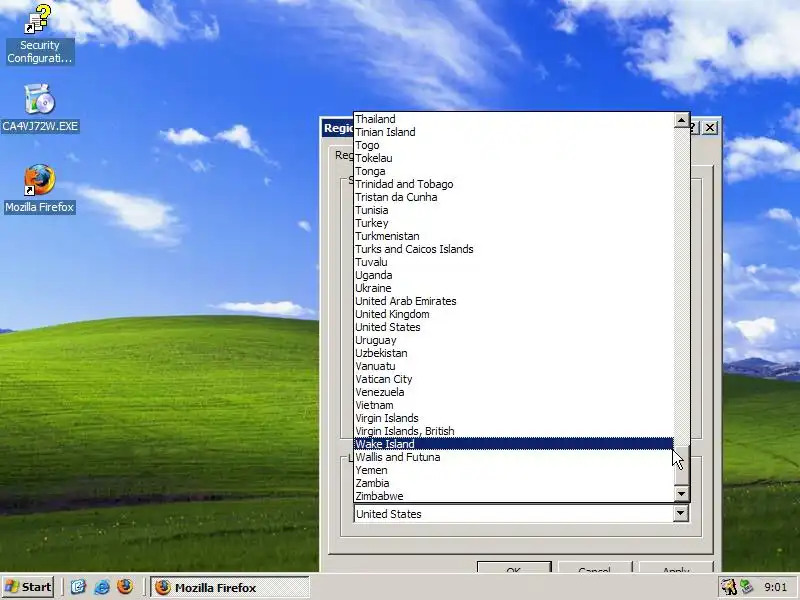The width and height of the screenshot is (800, 600).
Task: Select Uruguay in the country list
Action: [514, 340]
